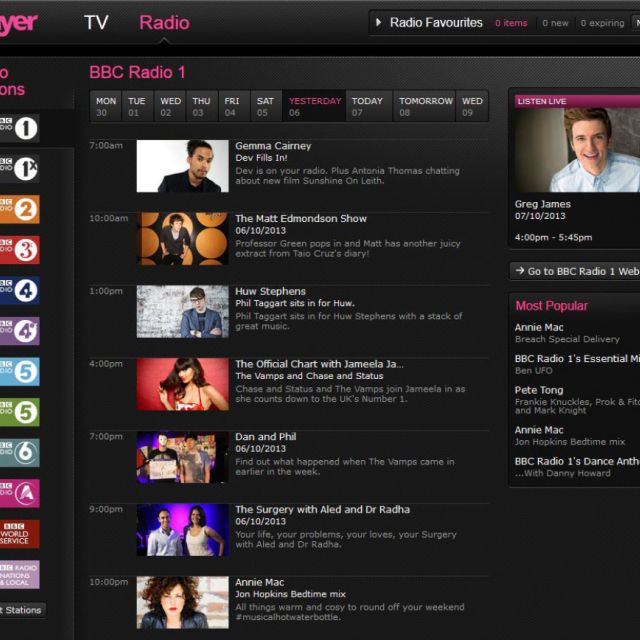The height and width of the screenshot is (640, 640).
Task: Click the Greg James Listen Live image
Action: point(577,150)
